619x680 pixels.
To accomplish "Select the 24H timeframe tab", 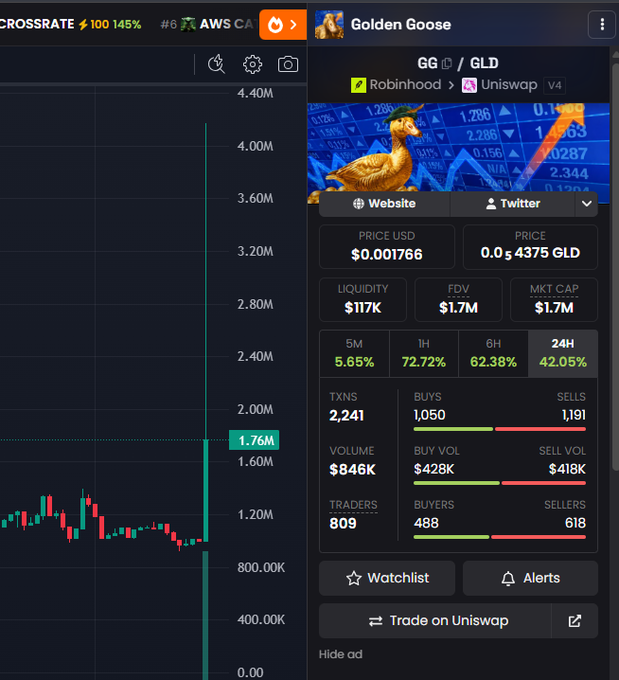I will (563, 353).
